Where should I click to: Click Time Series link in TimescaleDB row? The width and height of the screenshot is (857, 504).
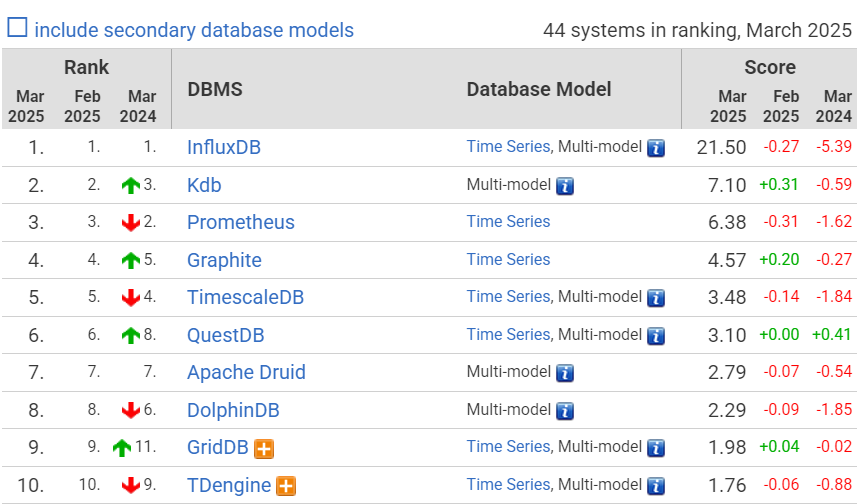pyautogui.click(x=508, y=296)
